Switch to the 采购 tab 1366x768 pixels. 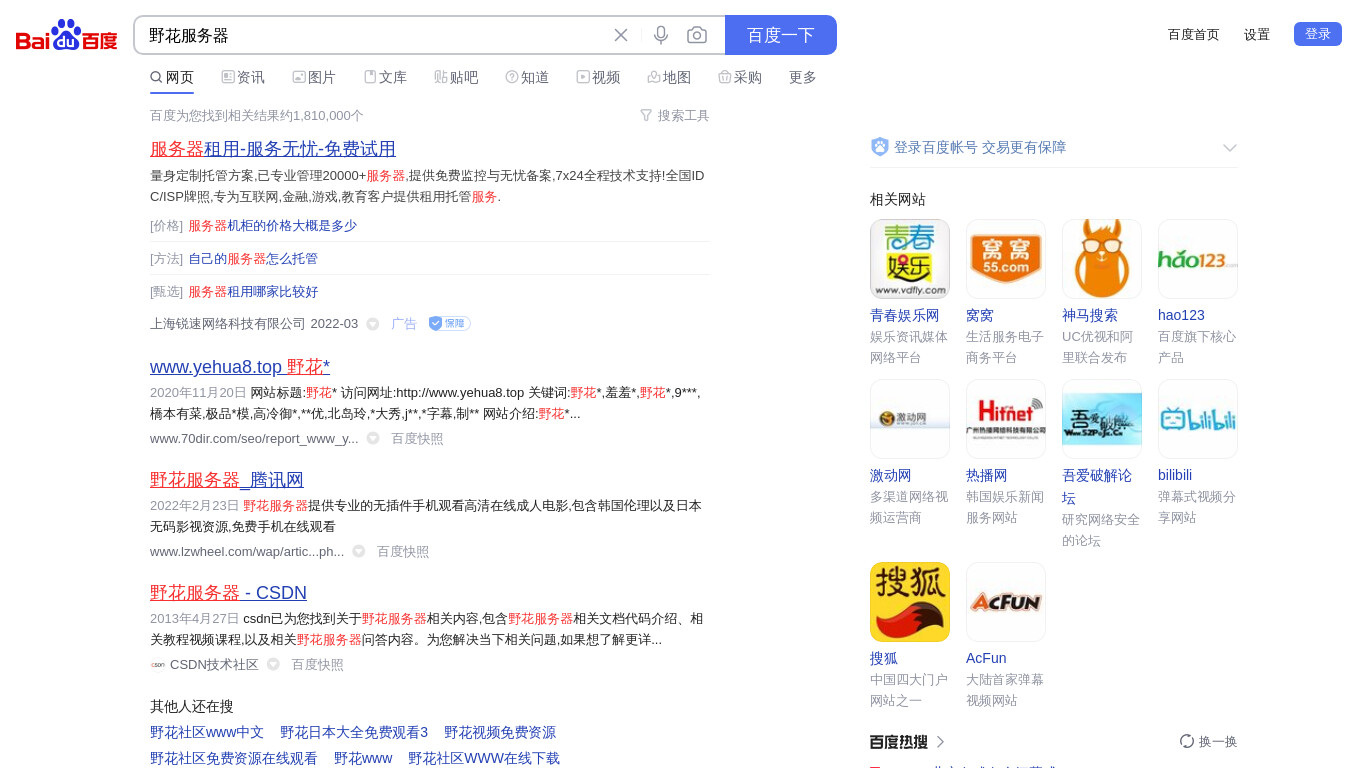[740, 77]
